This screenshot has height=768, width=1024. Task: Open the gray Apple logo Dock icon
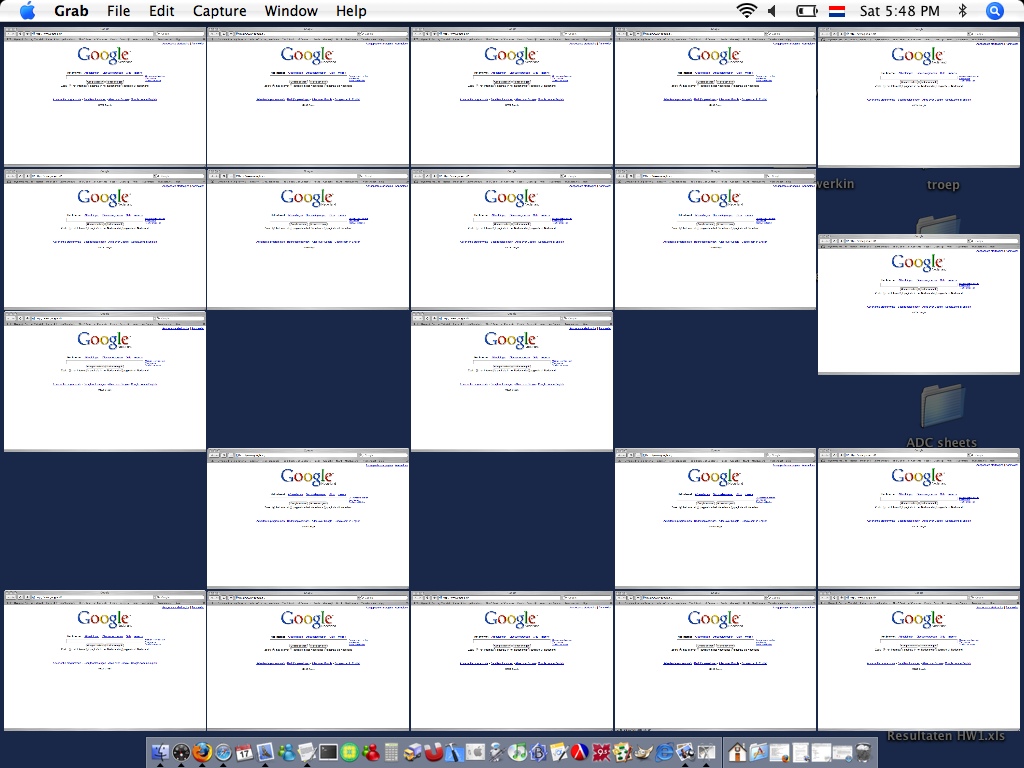coord(475,753)
